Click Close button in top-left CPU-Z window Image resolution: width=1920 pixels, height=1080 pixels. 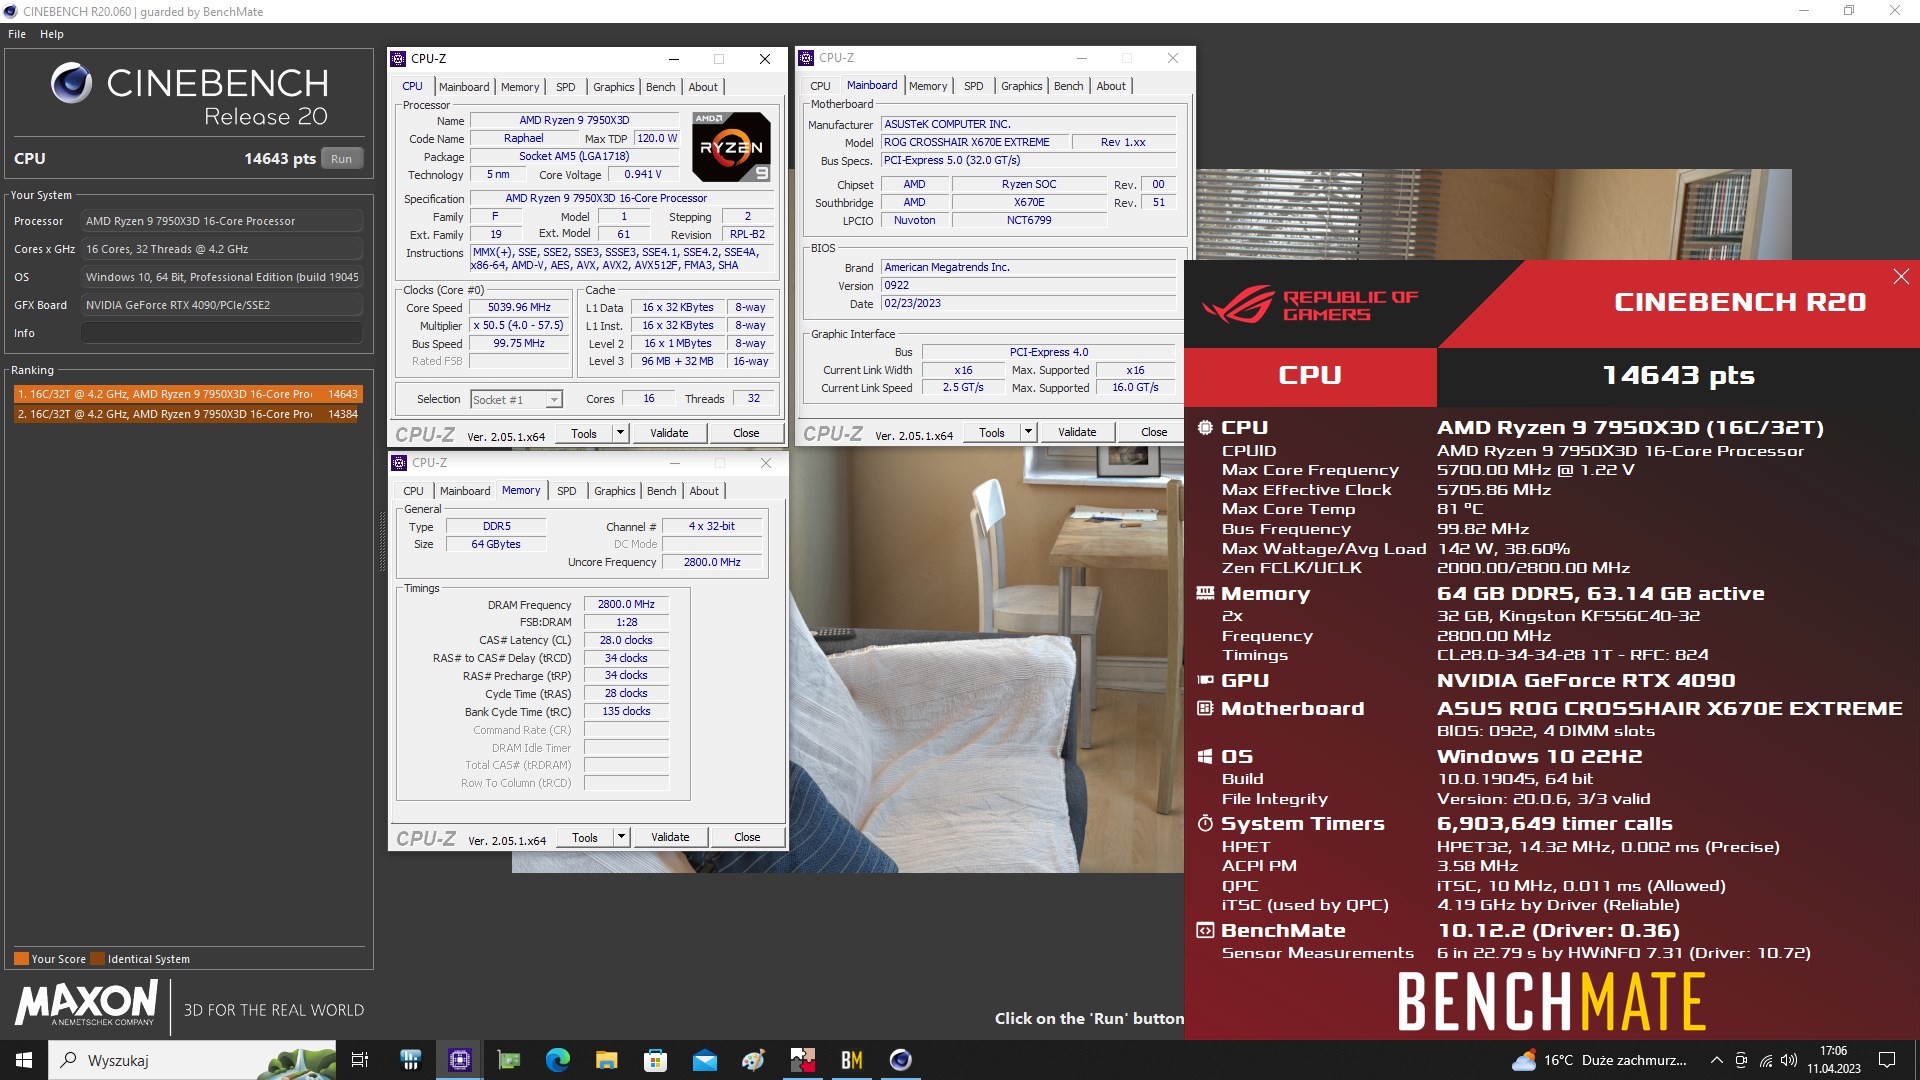click(746, 433)
